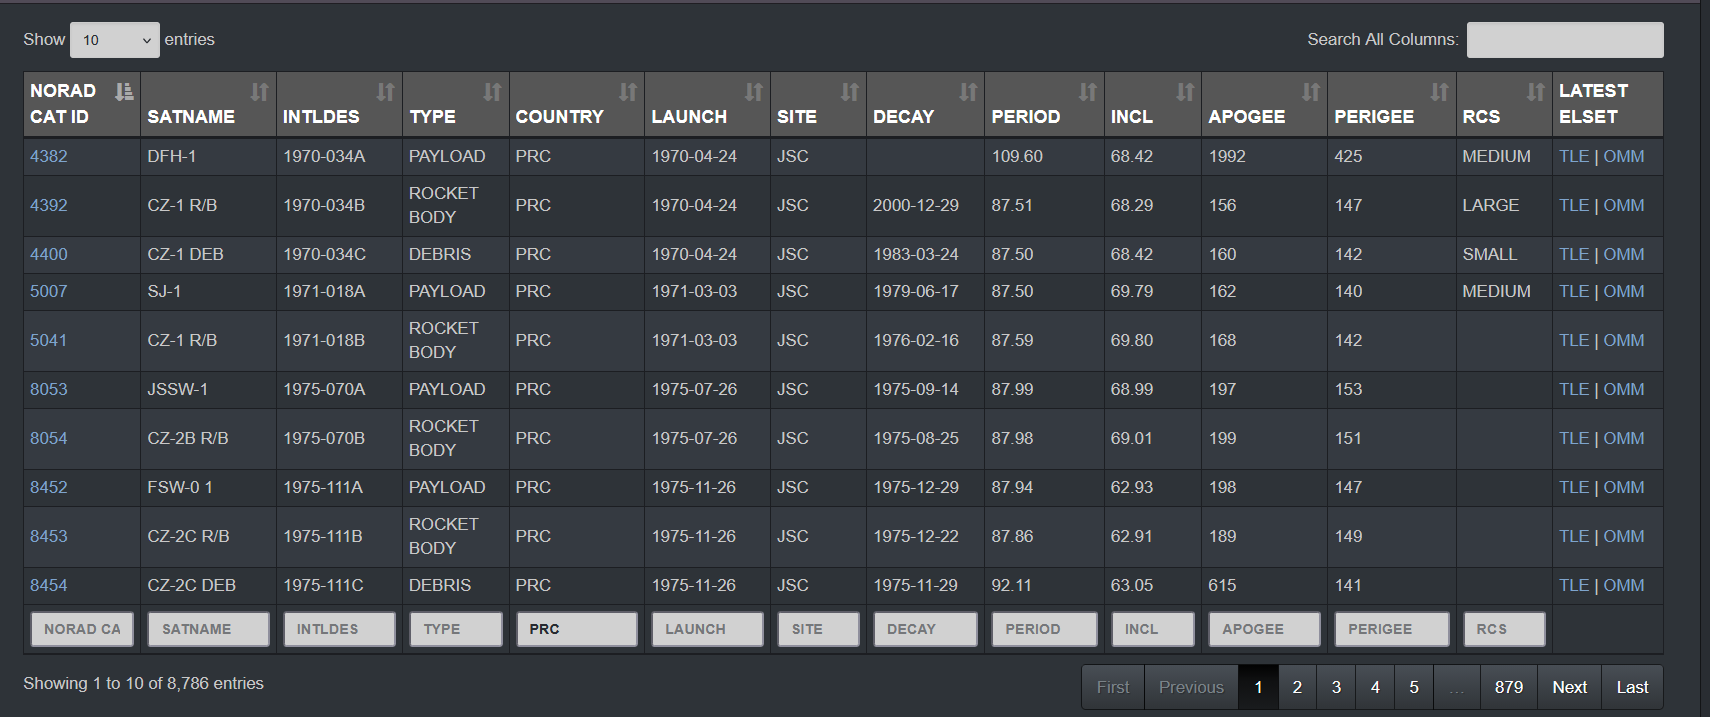Sort by RCS column icon
This screenshot has width=1710, height=717.
coord(1535,92)
